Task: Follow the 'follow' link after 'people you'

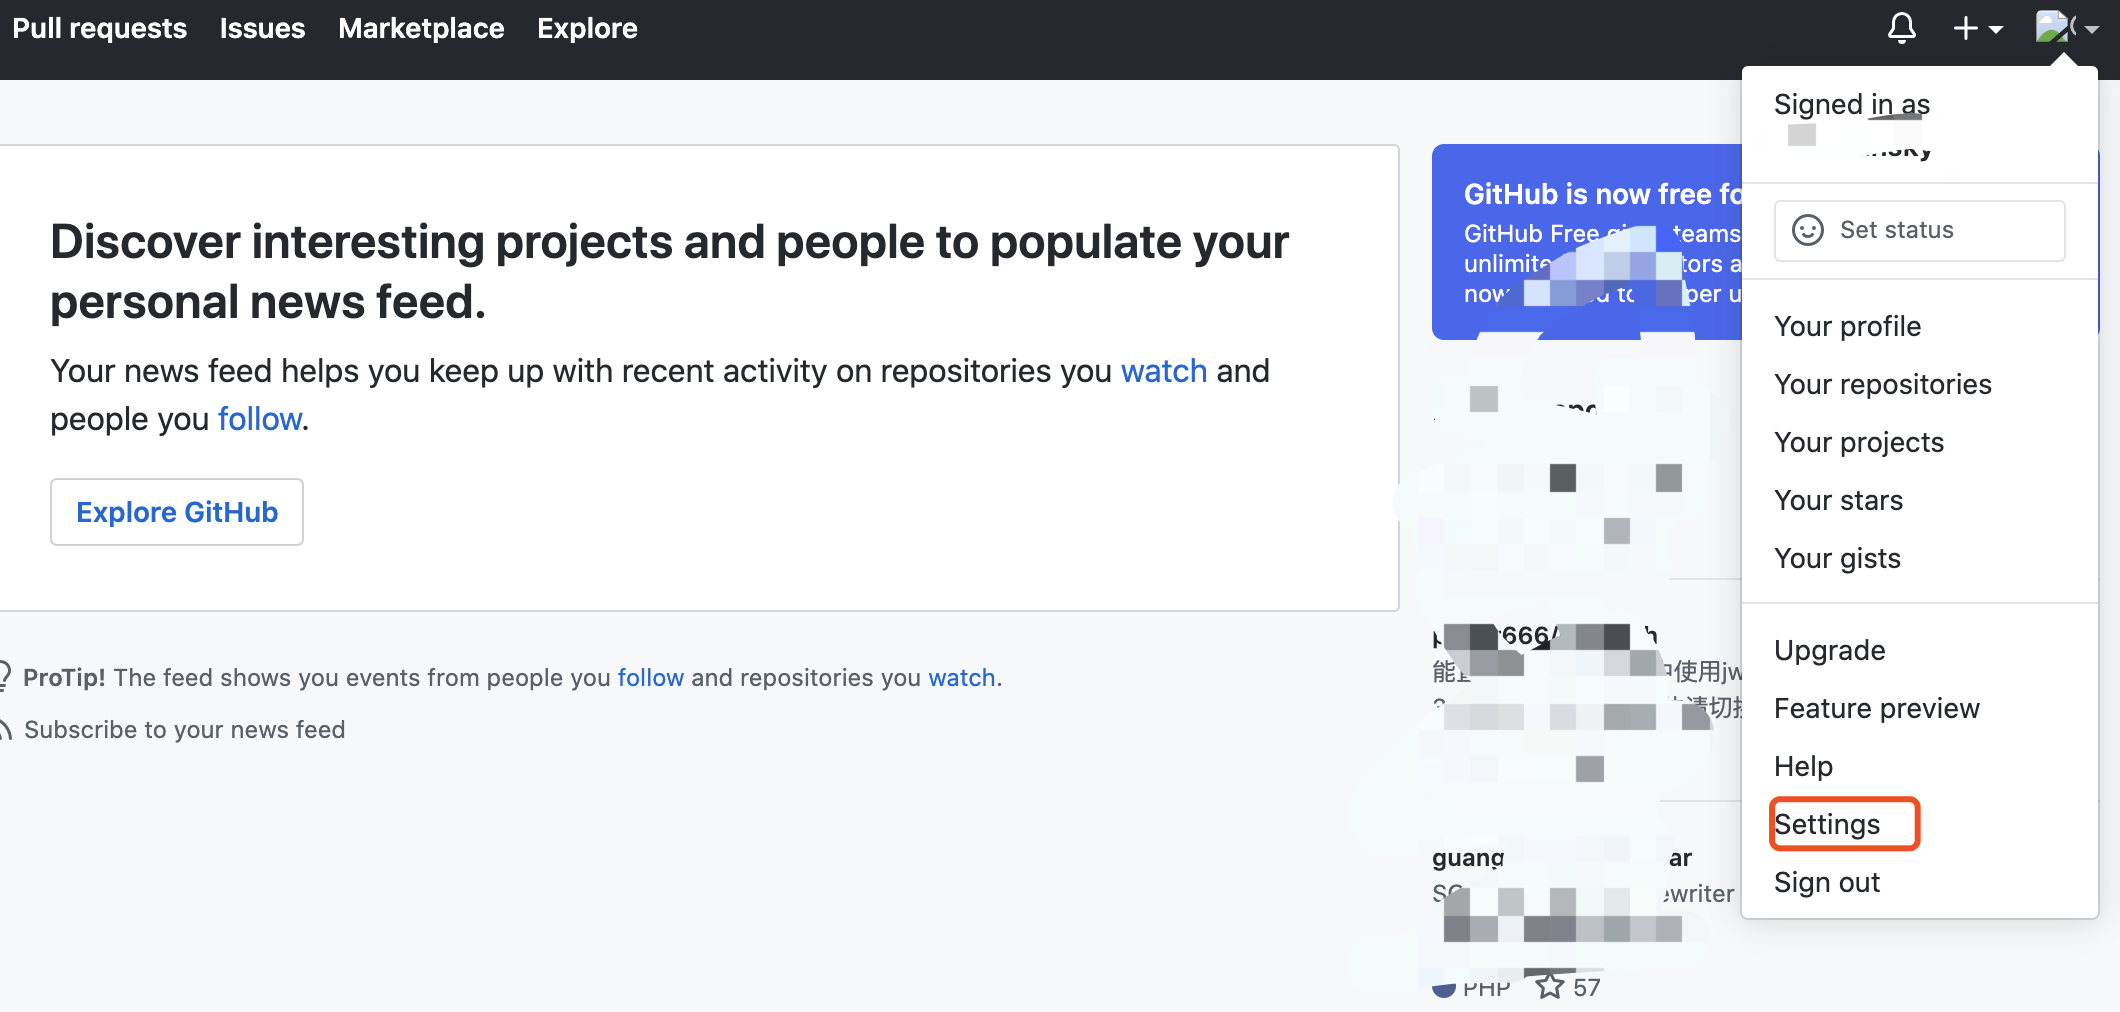Action: tap(260, 419)
